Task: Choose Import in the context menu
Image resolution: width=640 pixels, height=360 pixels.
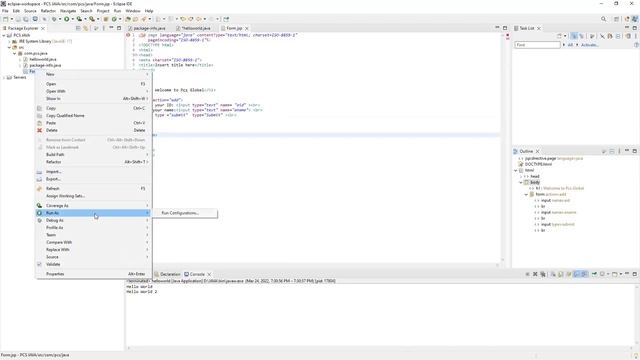Action: (x=93, y=172)
